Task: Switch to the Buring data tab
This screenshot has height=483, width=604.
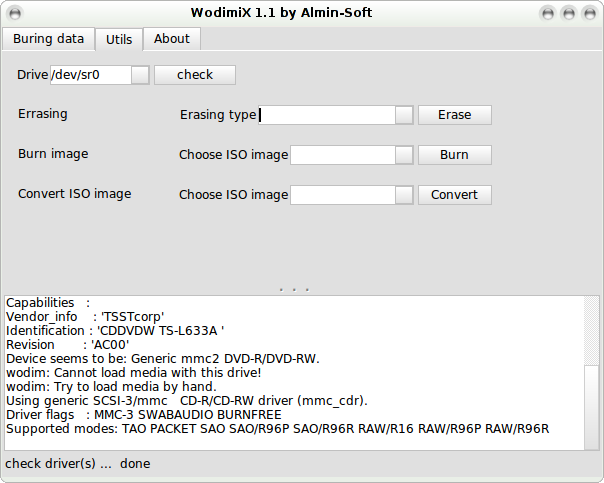Action: [x=49, y=39]
